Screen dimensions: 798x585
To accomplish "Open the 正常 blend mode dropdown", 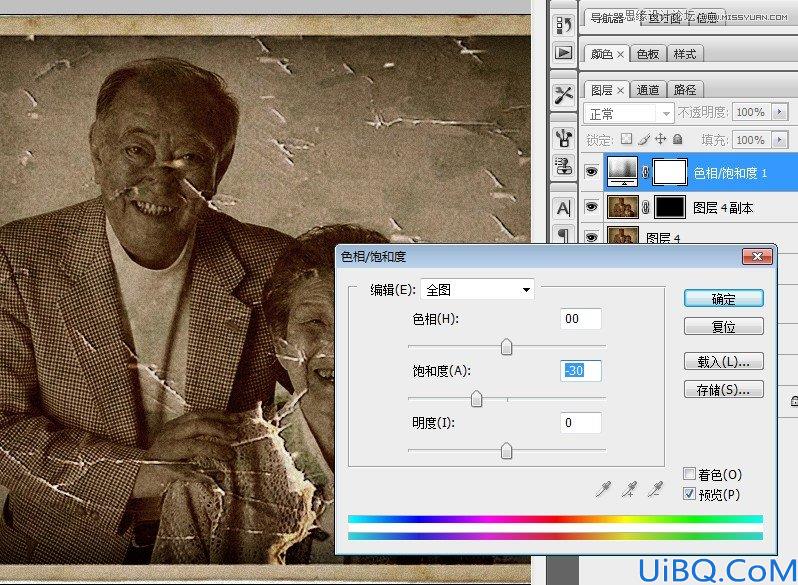I will [x=629, y=114].
